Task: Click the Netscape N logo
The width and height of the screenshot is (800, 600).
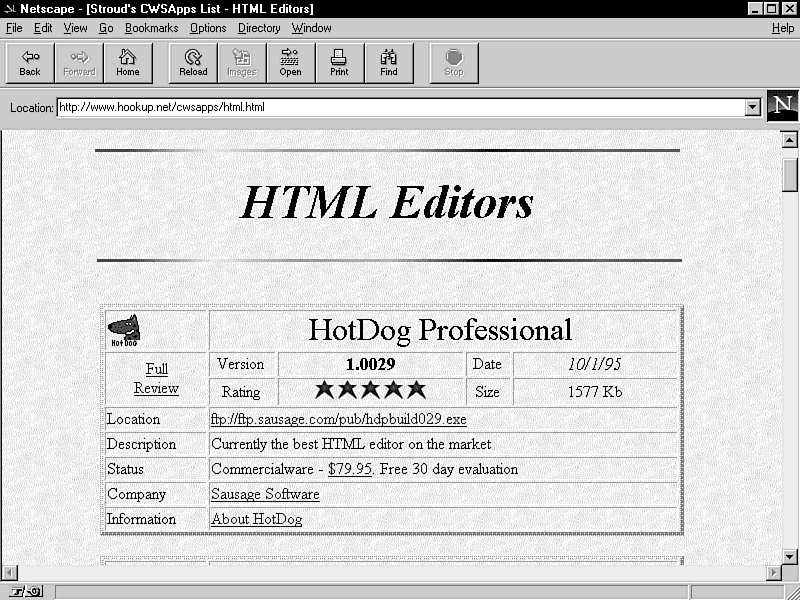Action: pyautogui.click(x=782, y=106)
